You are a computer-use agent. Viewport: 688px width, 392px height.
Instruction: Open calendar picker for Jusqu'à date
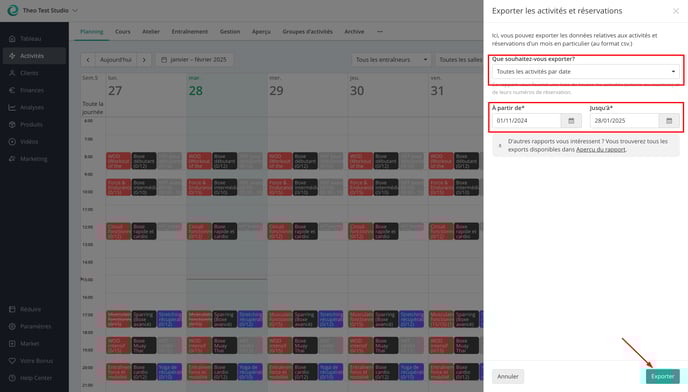click(x=669, y=120)
